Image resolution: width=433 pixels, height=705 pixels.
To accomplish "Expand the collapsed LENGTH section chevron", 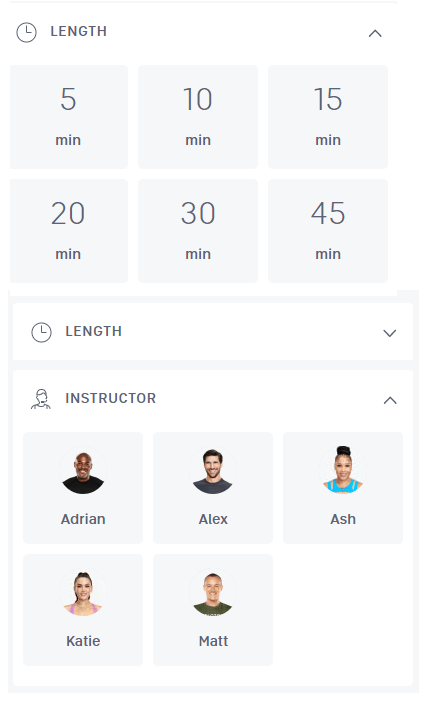I will click(389, 333).
